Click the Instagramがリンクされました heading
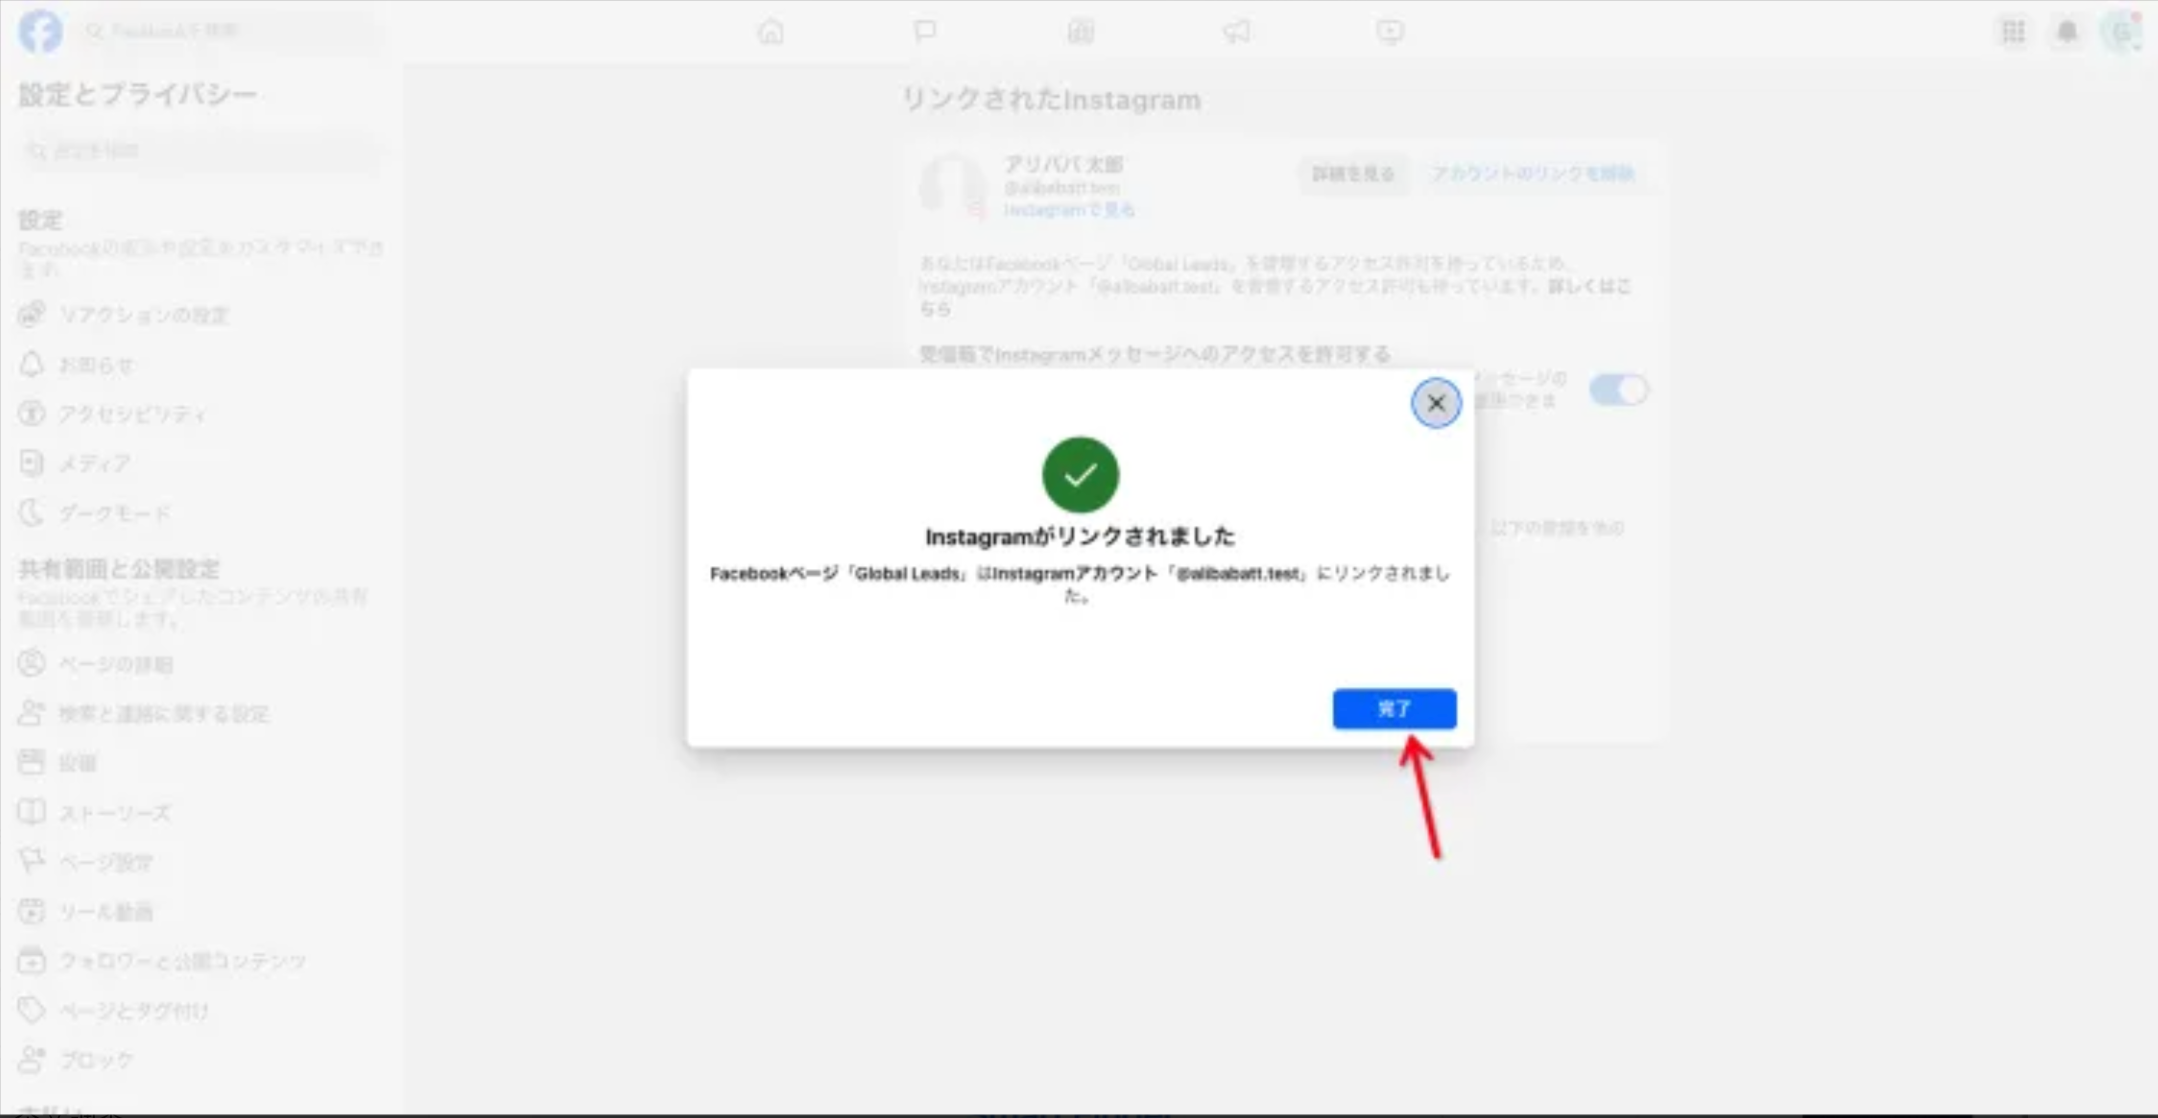2158x1118 pixels. (x=1080, y=537)
